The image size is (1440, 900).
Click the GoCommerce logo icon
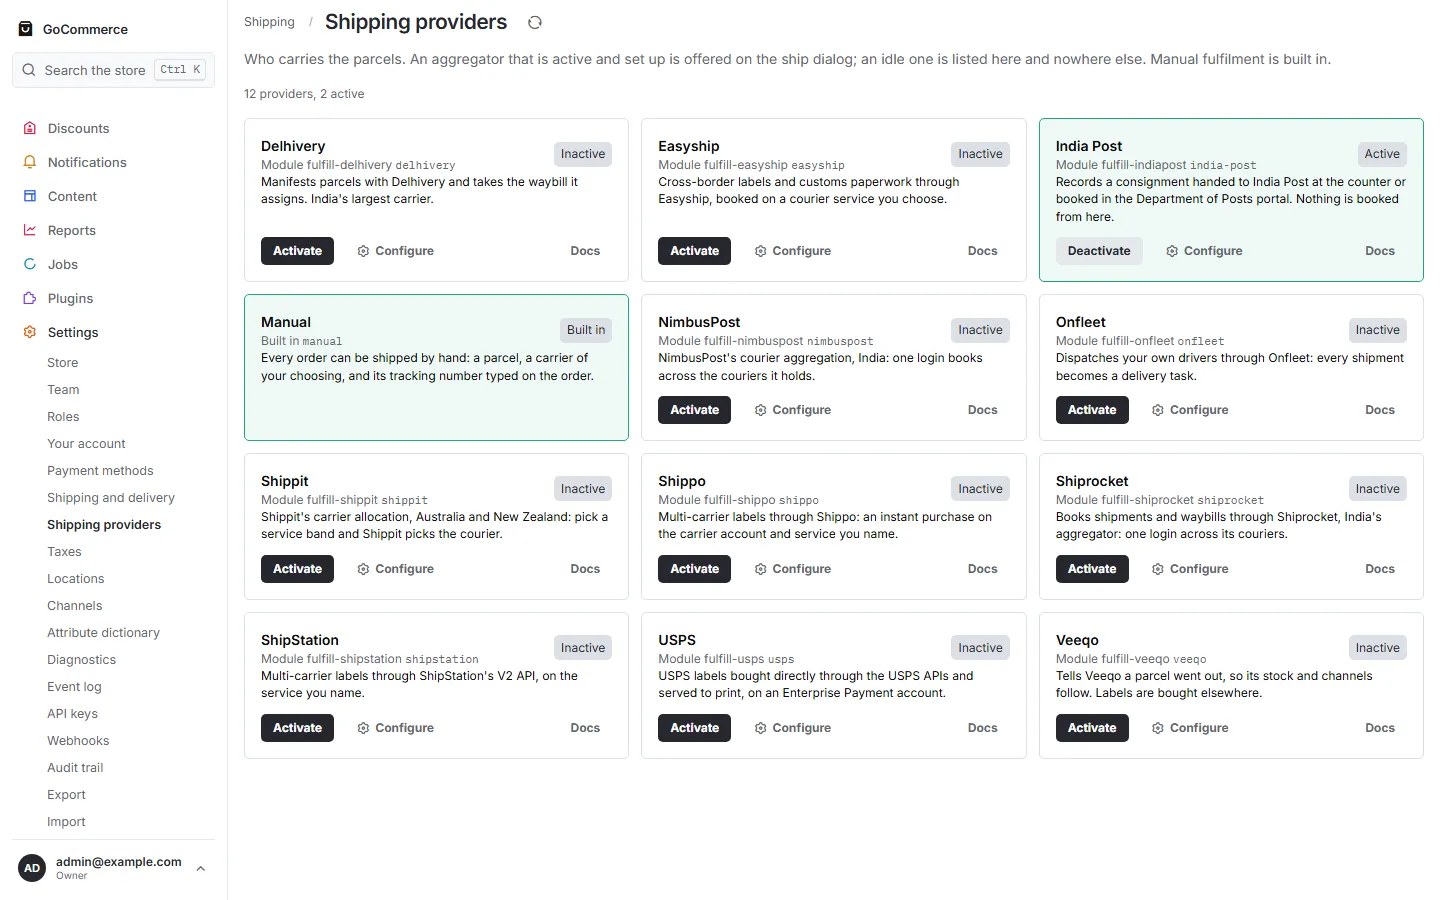[x=26, y=29]
